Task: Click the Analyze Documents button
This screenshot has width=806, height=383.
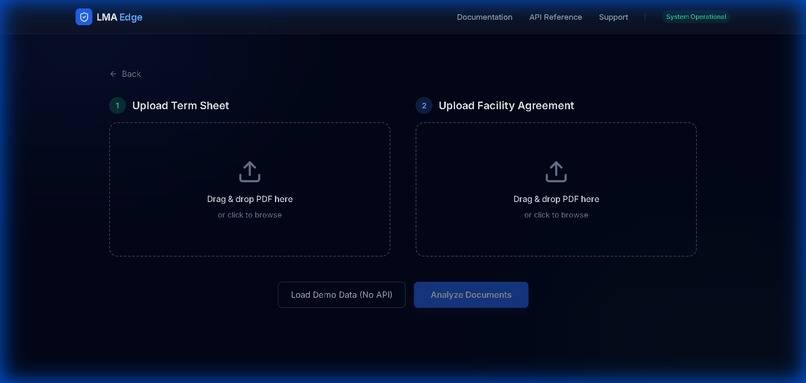Action: click(x=471, y=295)
